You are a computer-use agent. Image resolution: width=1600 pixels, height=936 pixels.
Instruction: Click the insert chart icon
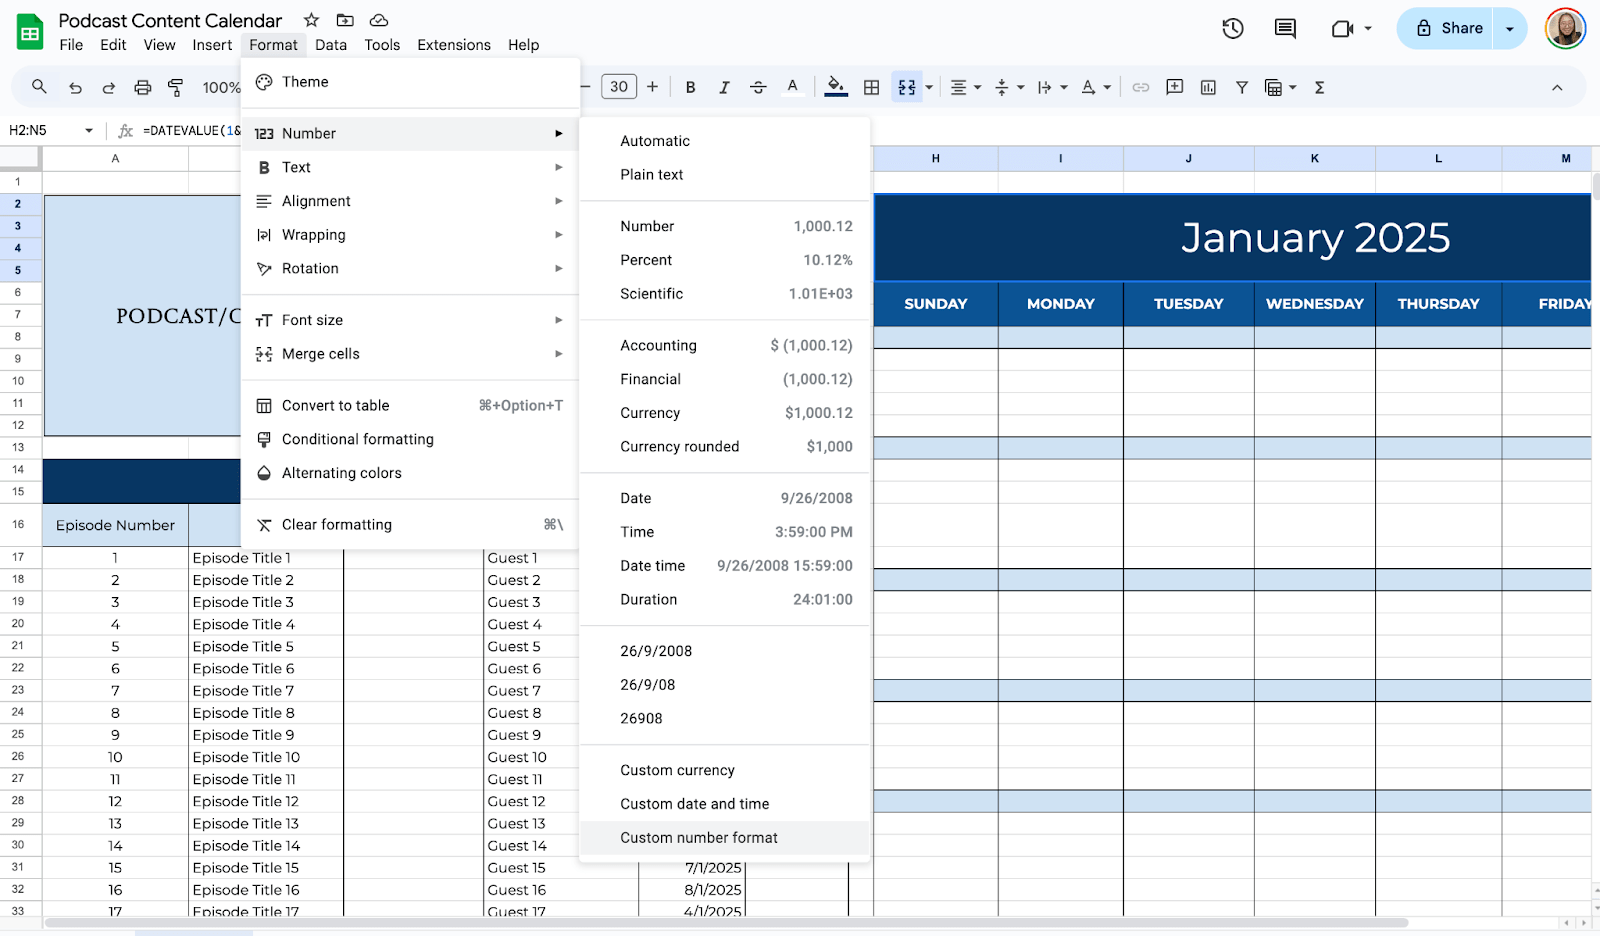(1208, 88)
